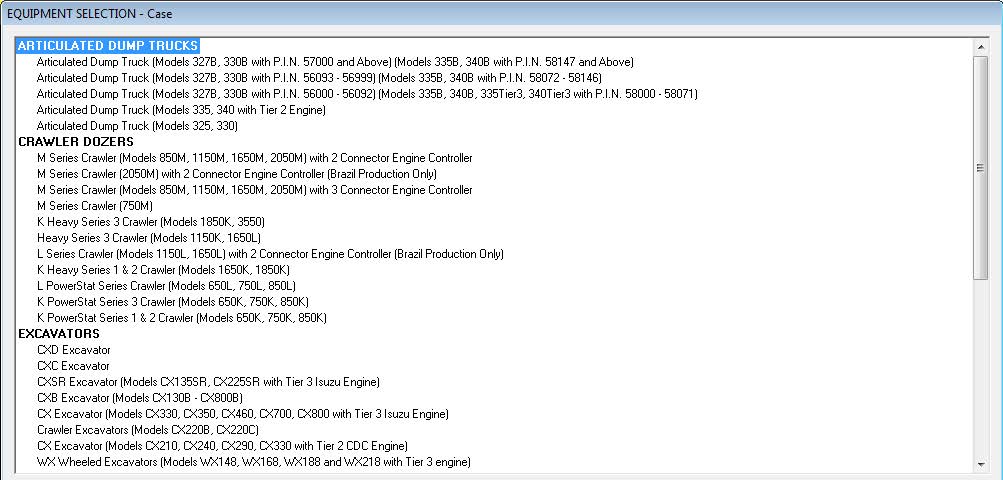Image resolution: width=1003 pixels, height=480 pixels.
Task: Select the CRAWLER DOZERS category header
Action: tap(75, 141)
